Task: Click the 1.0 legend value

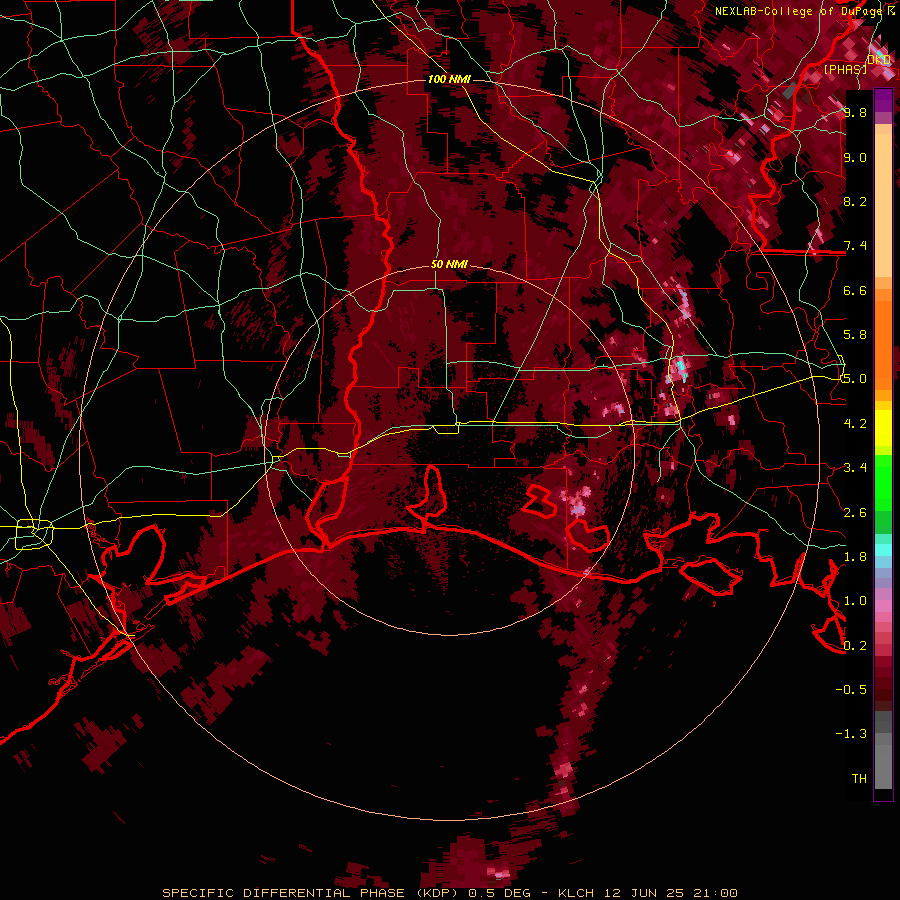Action: [855, 601]
